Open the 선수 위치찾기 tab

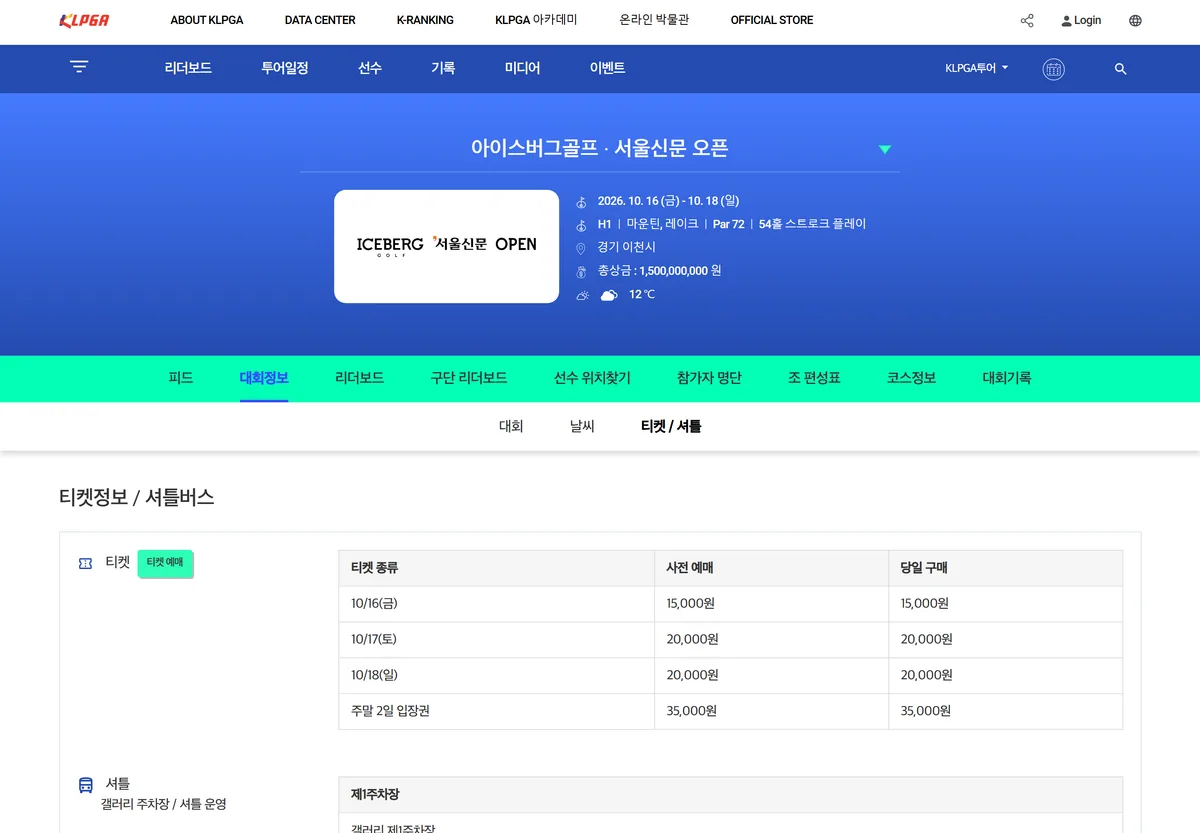point(592,378)
